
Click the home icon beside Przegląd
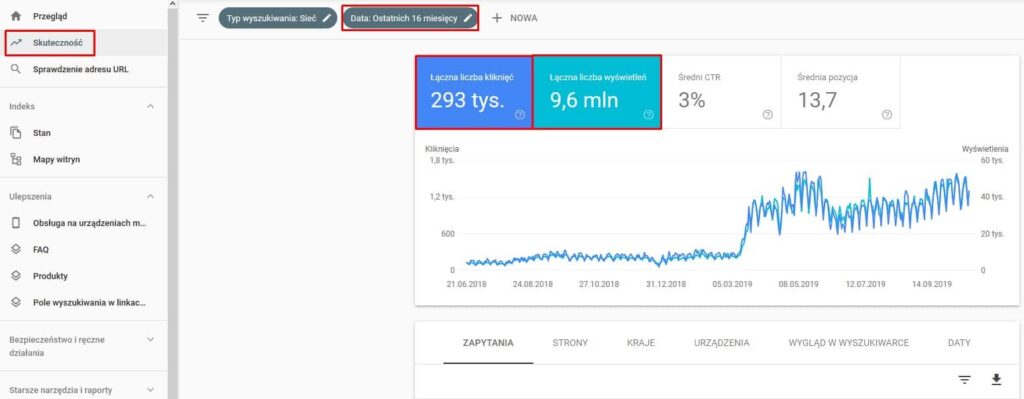(x=16, y=16)
